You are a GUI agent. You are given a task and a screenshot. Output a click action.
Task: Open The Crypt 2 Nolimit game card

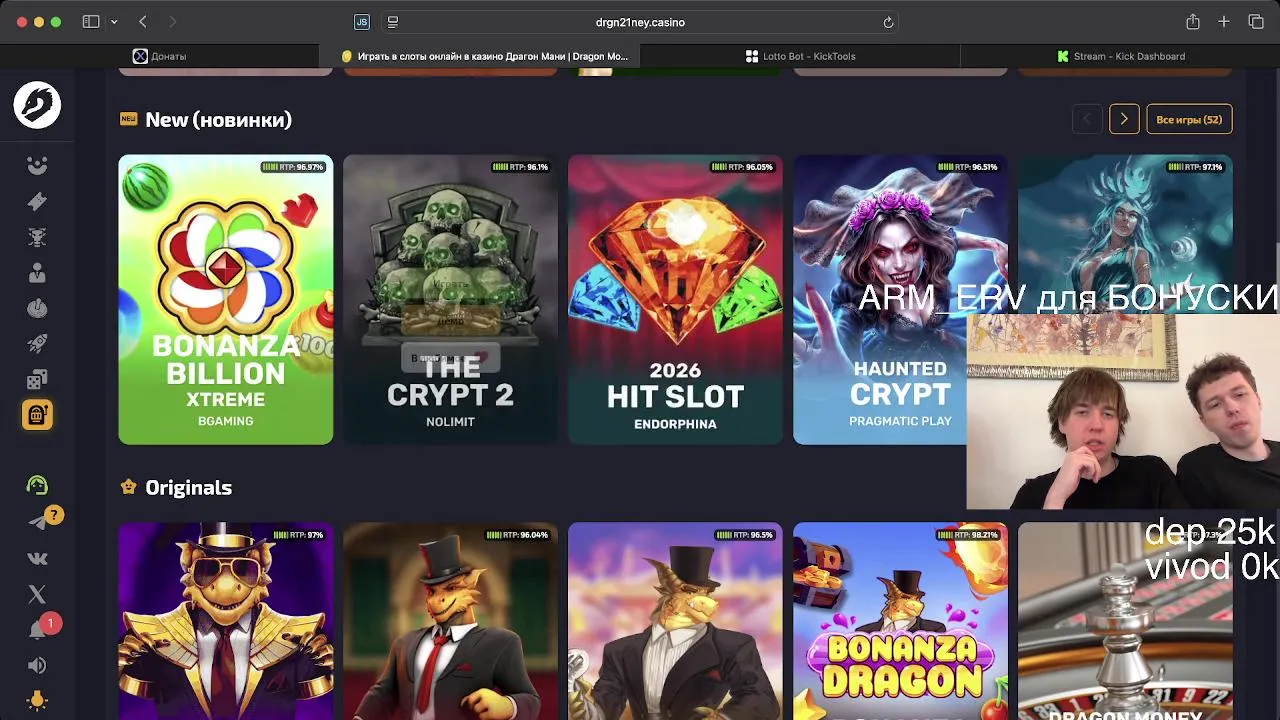[450, 299]
